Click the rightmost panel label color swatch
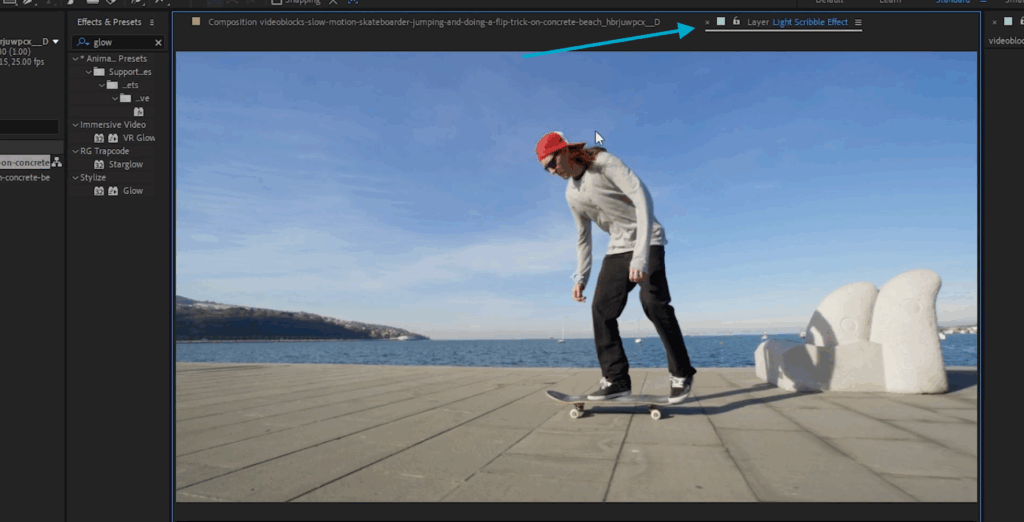 pyautogui.click(x=1008, y=22)
